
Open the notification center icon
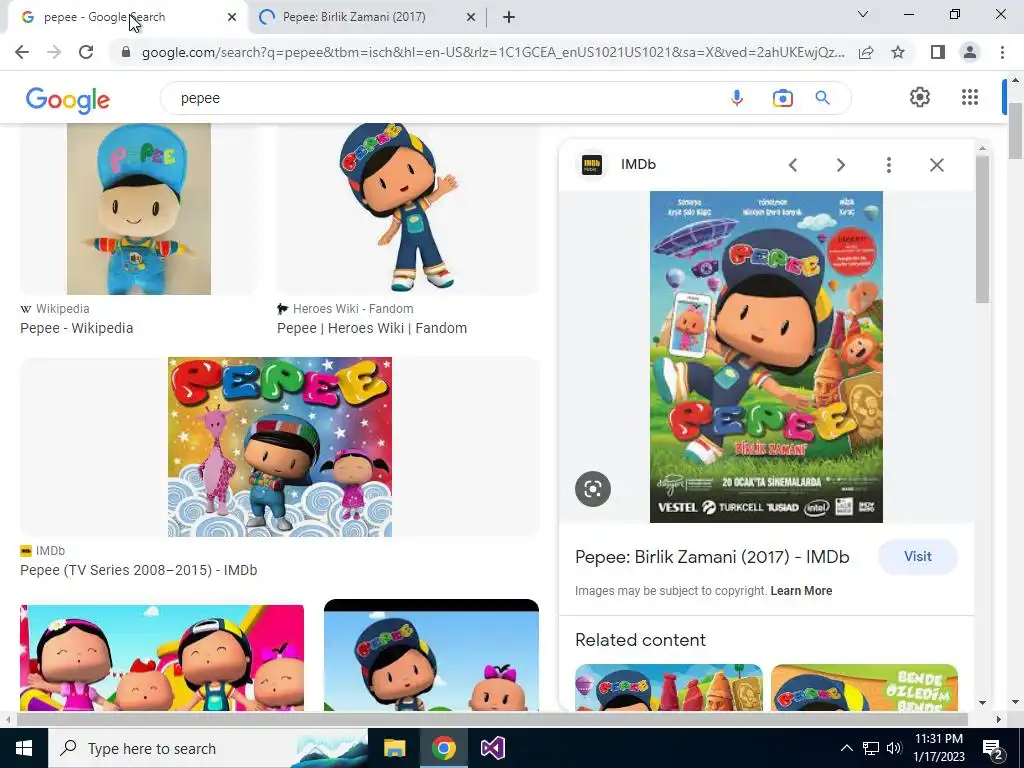pos(993,749)
